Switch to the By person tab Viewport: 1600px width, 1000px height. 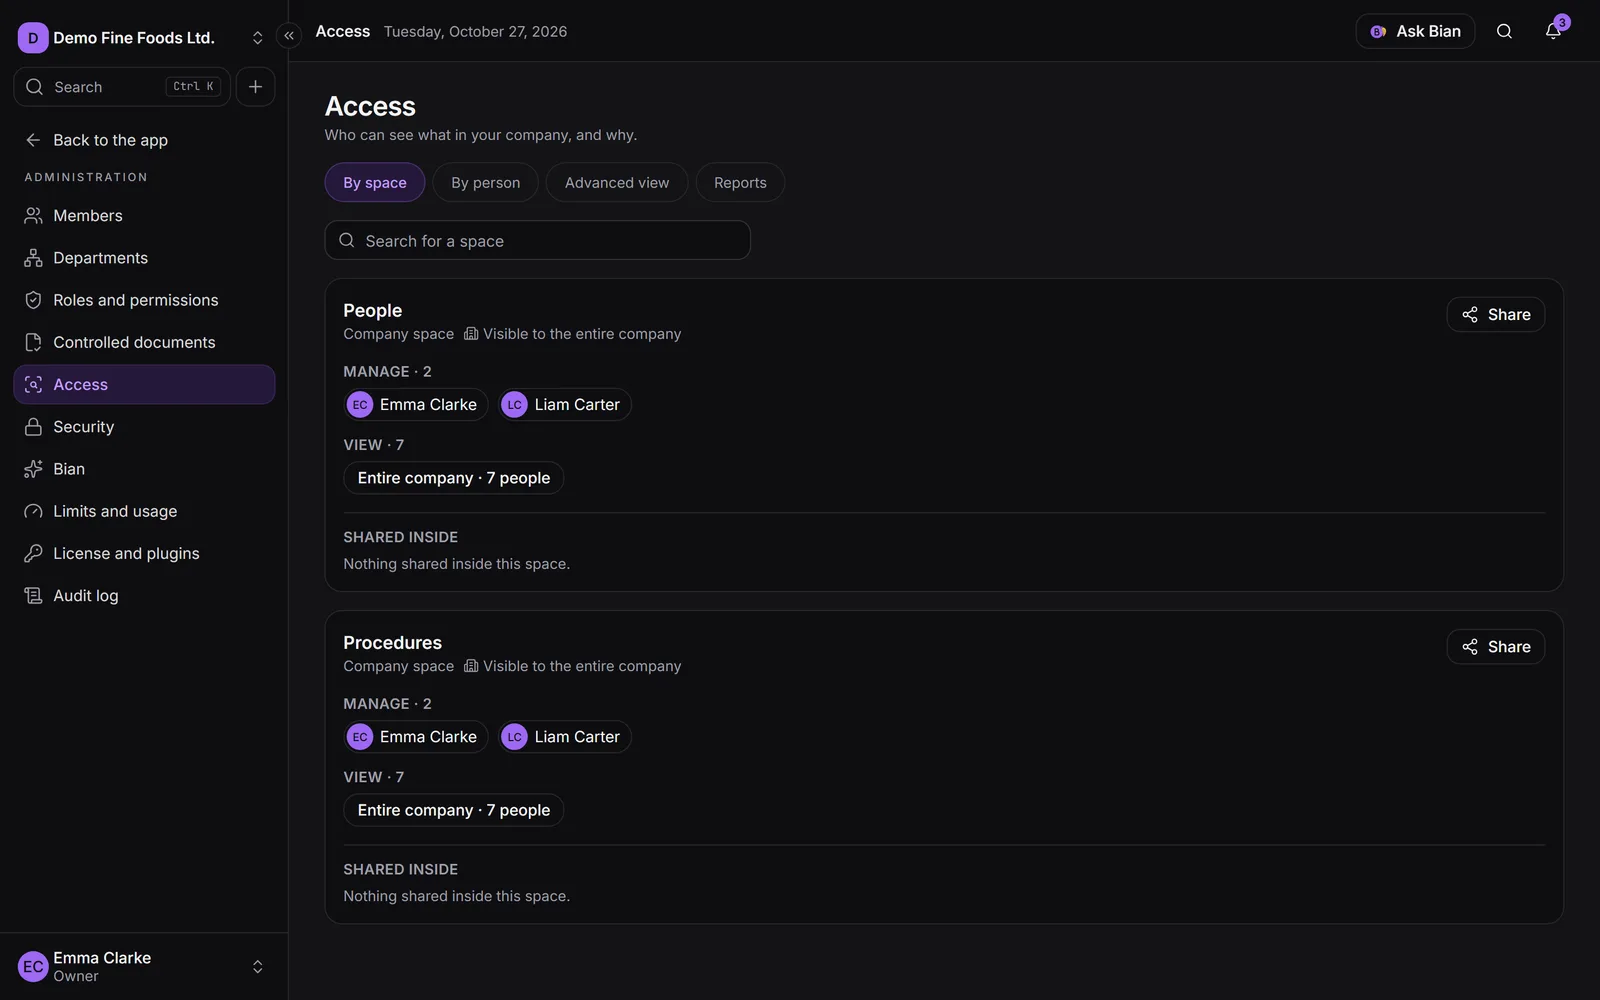coord(486,183)
